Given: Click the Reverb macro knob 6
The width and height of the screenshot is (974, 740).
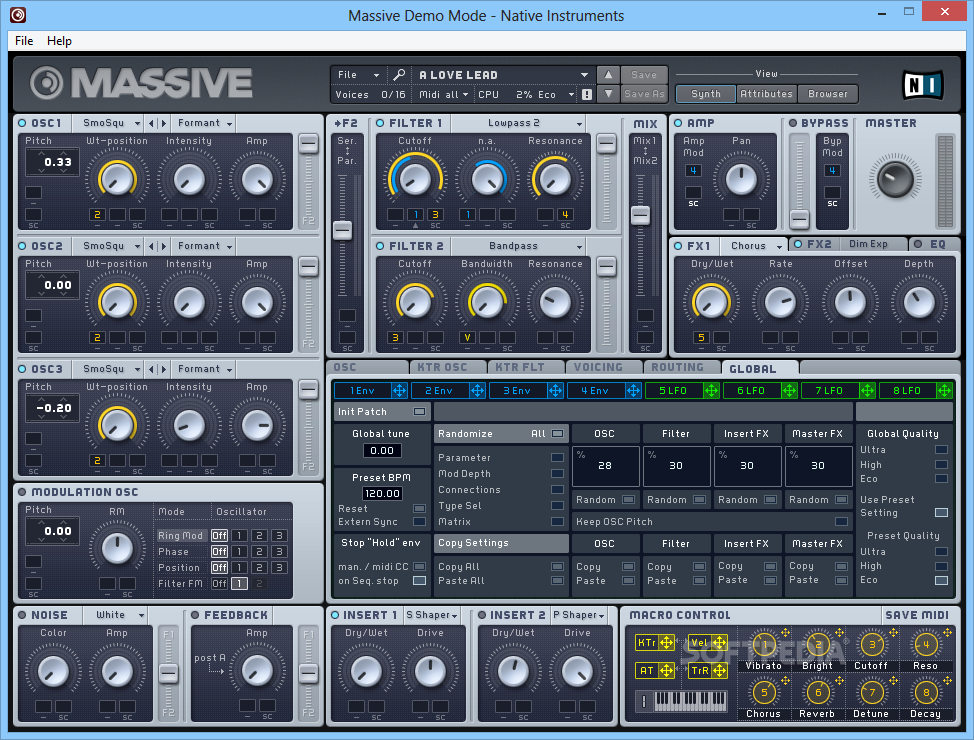Looking at the screenshot, I should (x=818, y=692).
